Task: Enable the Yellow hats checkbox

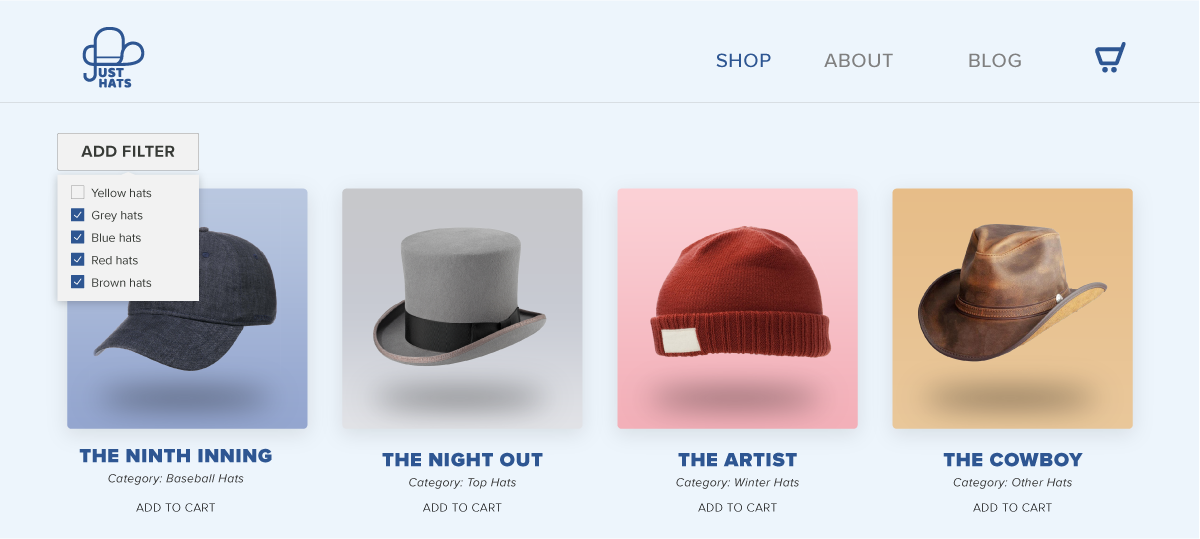Action: pos(78,192)
